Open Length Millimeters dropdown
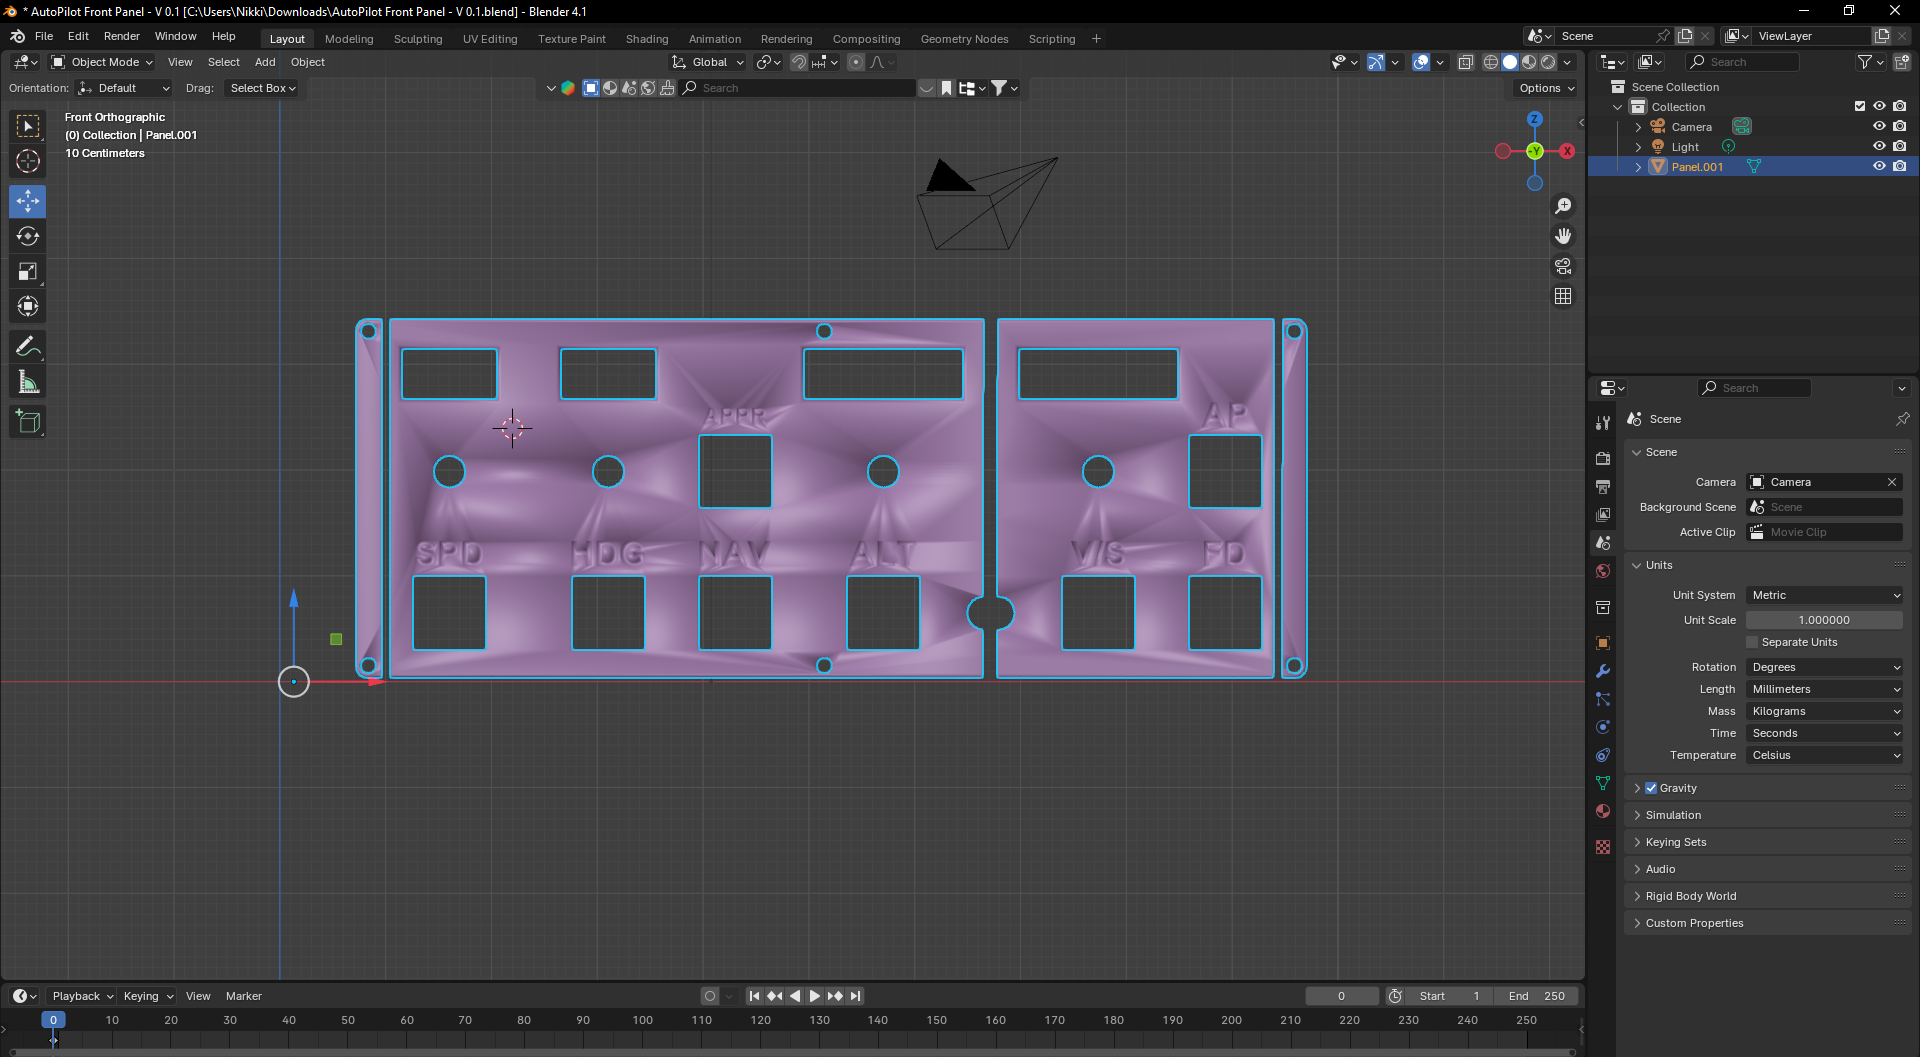The height and width of the screenshot is (1057, 1920). tap(1825, 689)
